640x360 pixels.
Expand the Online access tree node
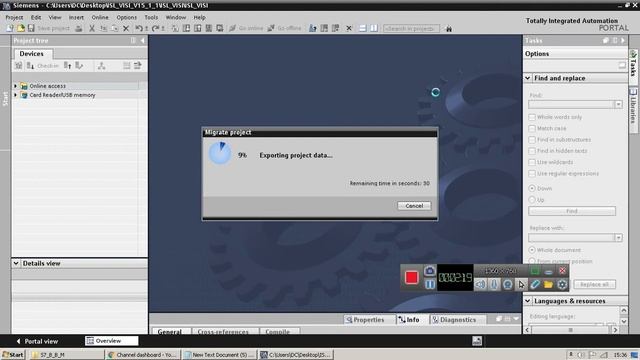(16, 86)
